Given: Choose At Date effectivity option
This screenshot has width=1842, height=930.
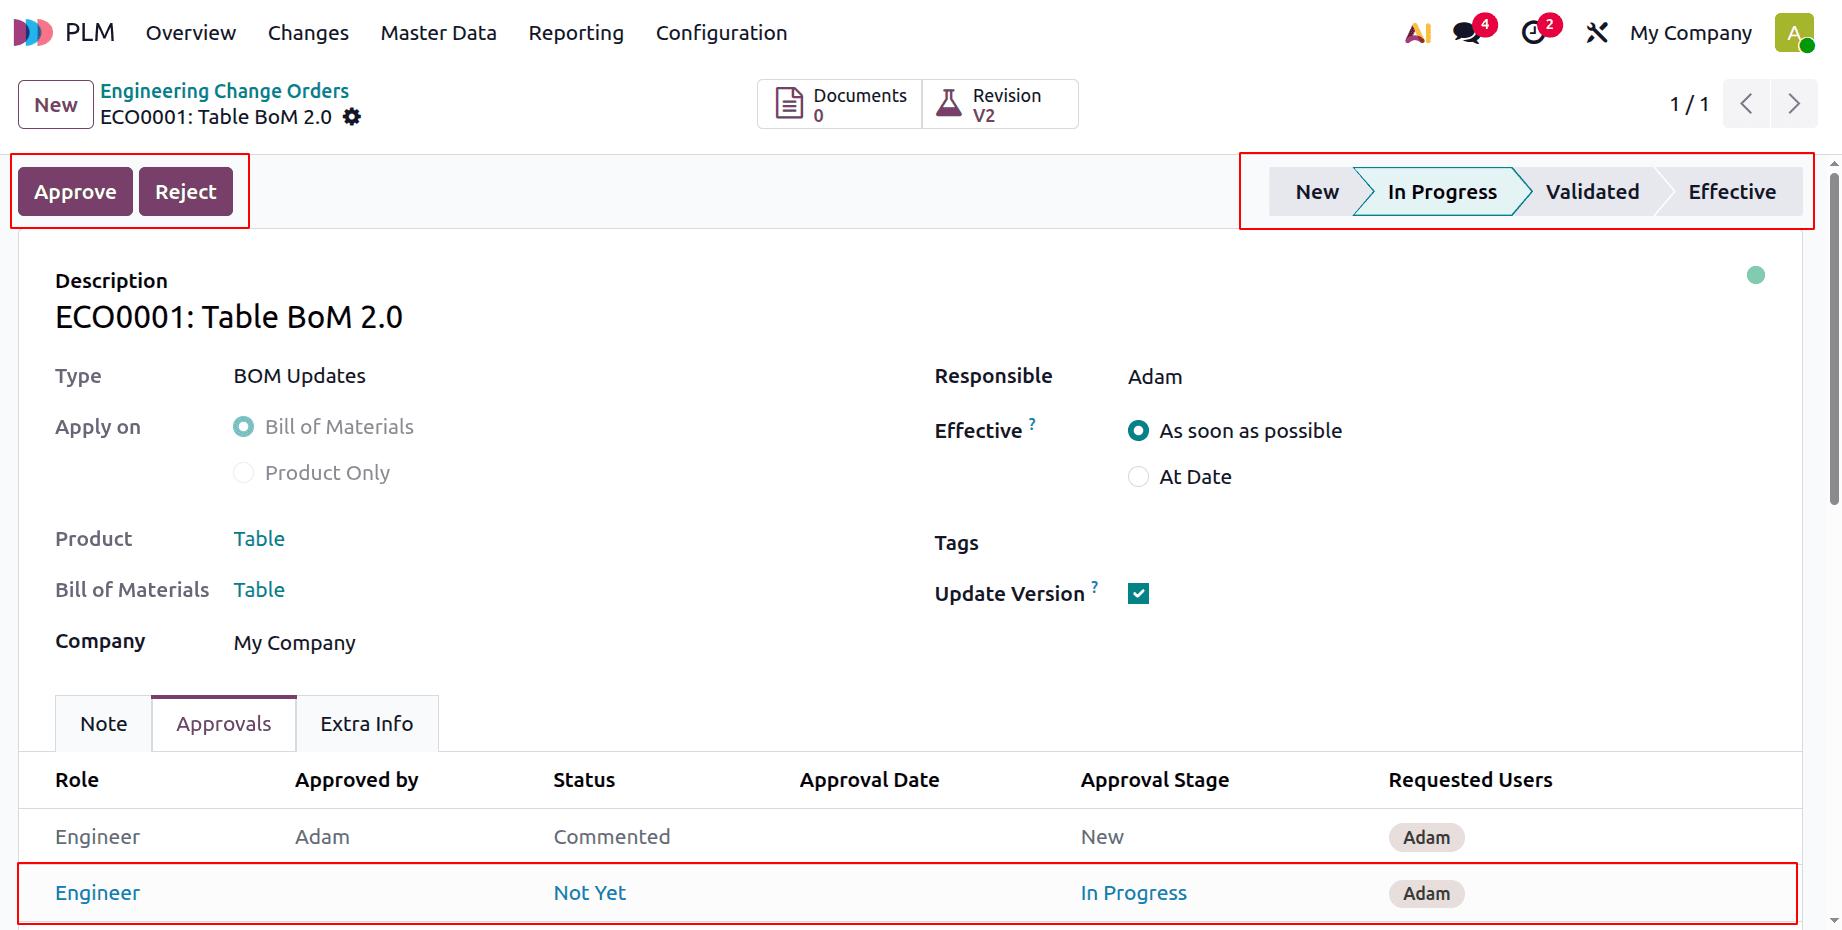Looking at the screenshot, I should (x=1138, y=477).
